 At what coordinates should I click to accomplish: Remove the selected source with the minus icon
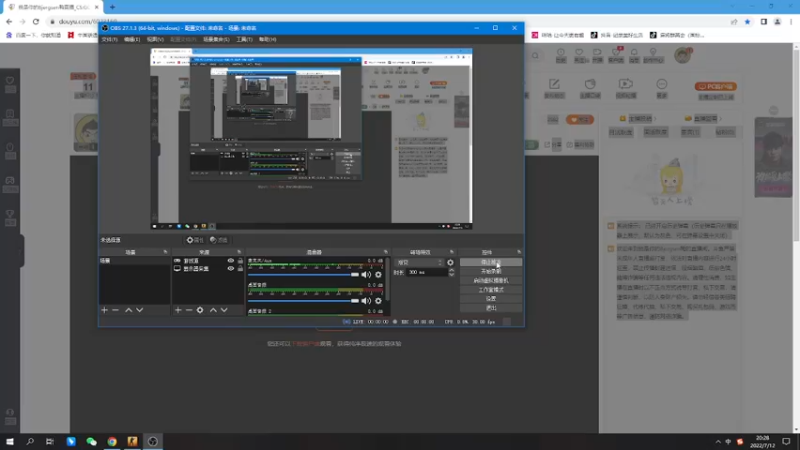point(189,310)
